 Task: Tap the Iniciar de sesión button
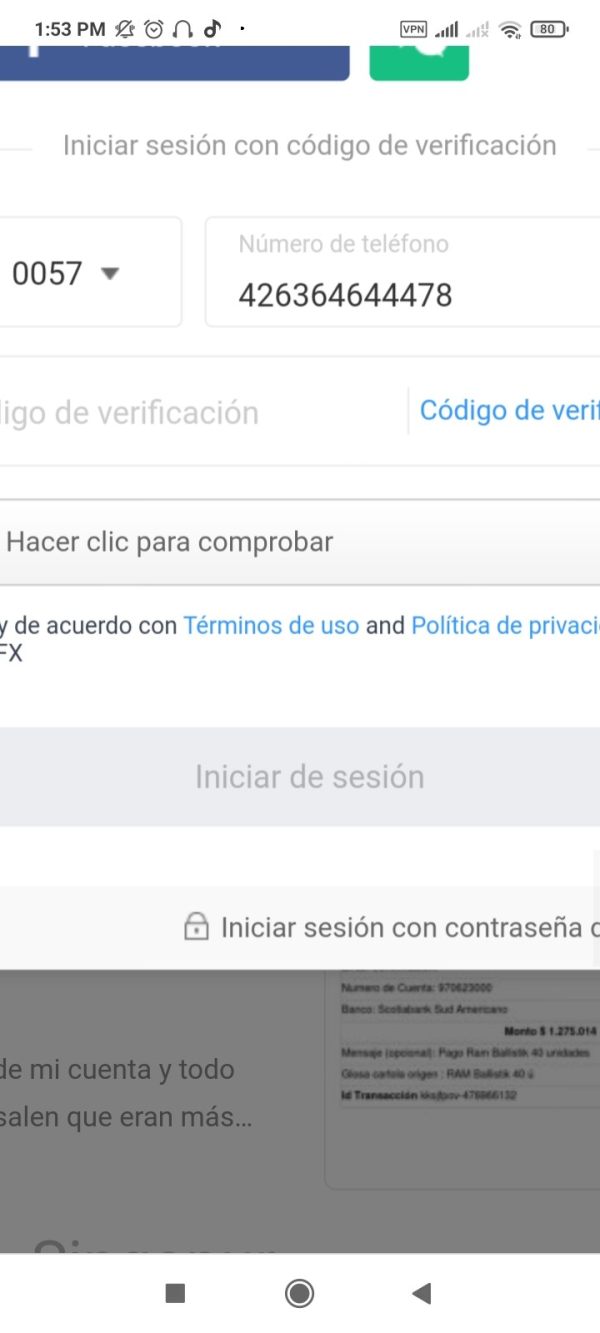300,777
